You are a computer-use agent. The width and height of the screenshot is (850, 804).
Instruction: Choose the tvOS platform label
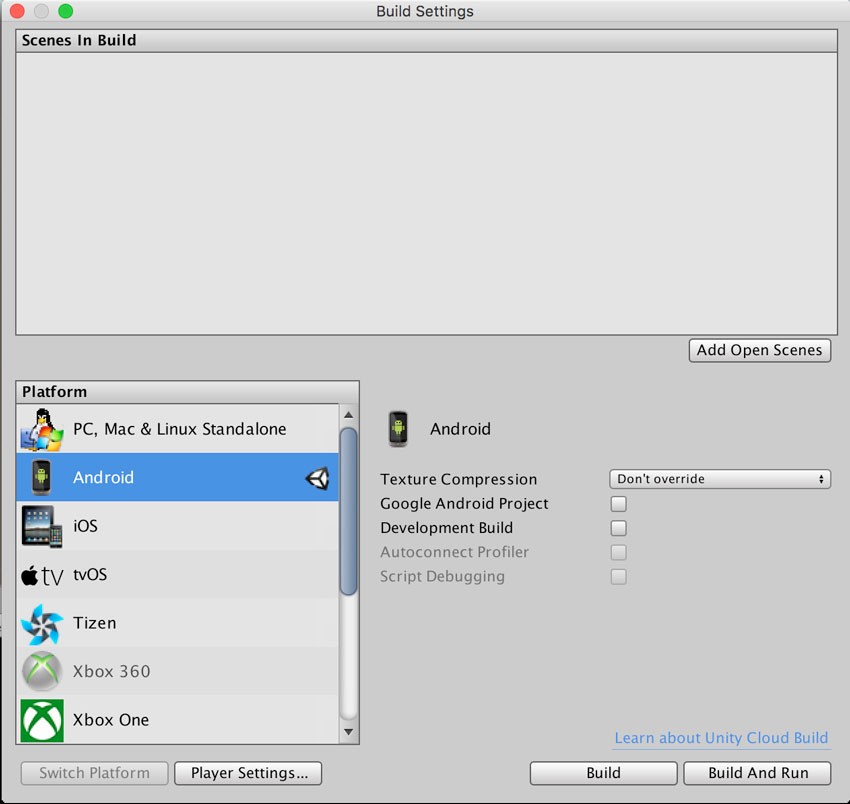point(90,575)
